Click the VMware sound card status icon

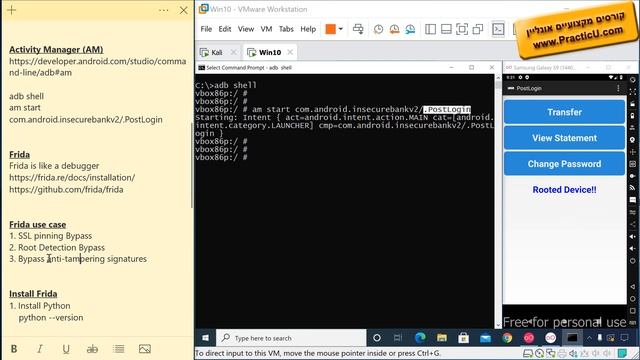pyautogui.click(x=573, y=353)
